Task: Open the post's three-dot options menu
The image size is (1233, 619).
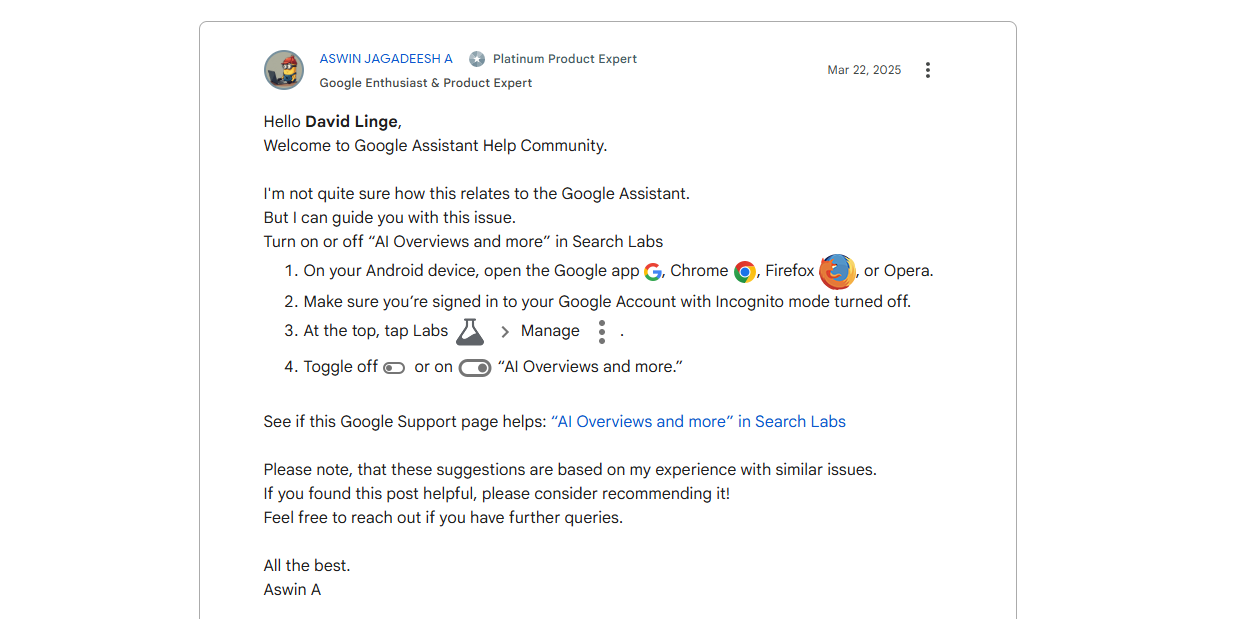Action: point(928,70)
